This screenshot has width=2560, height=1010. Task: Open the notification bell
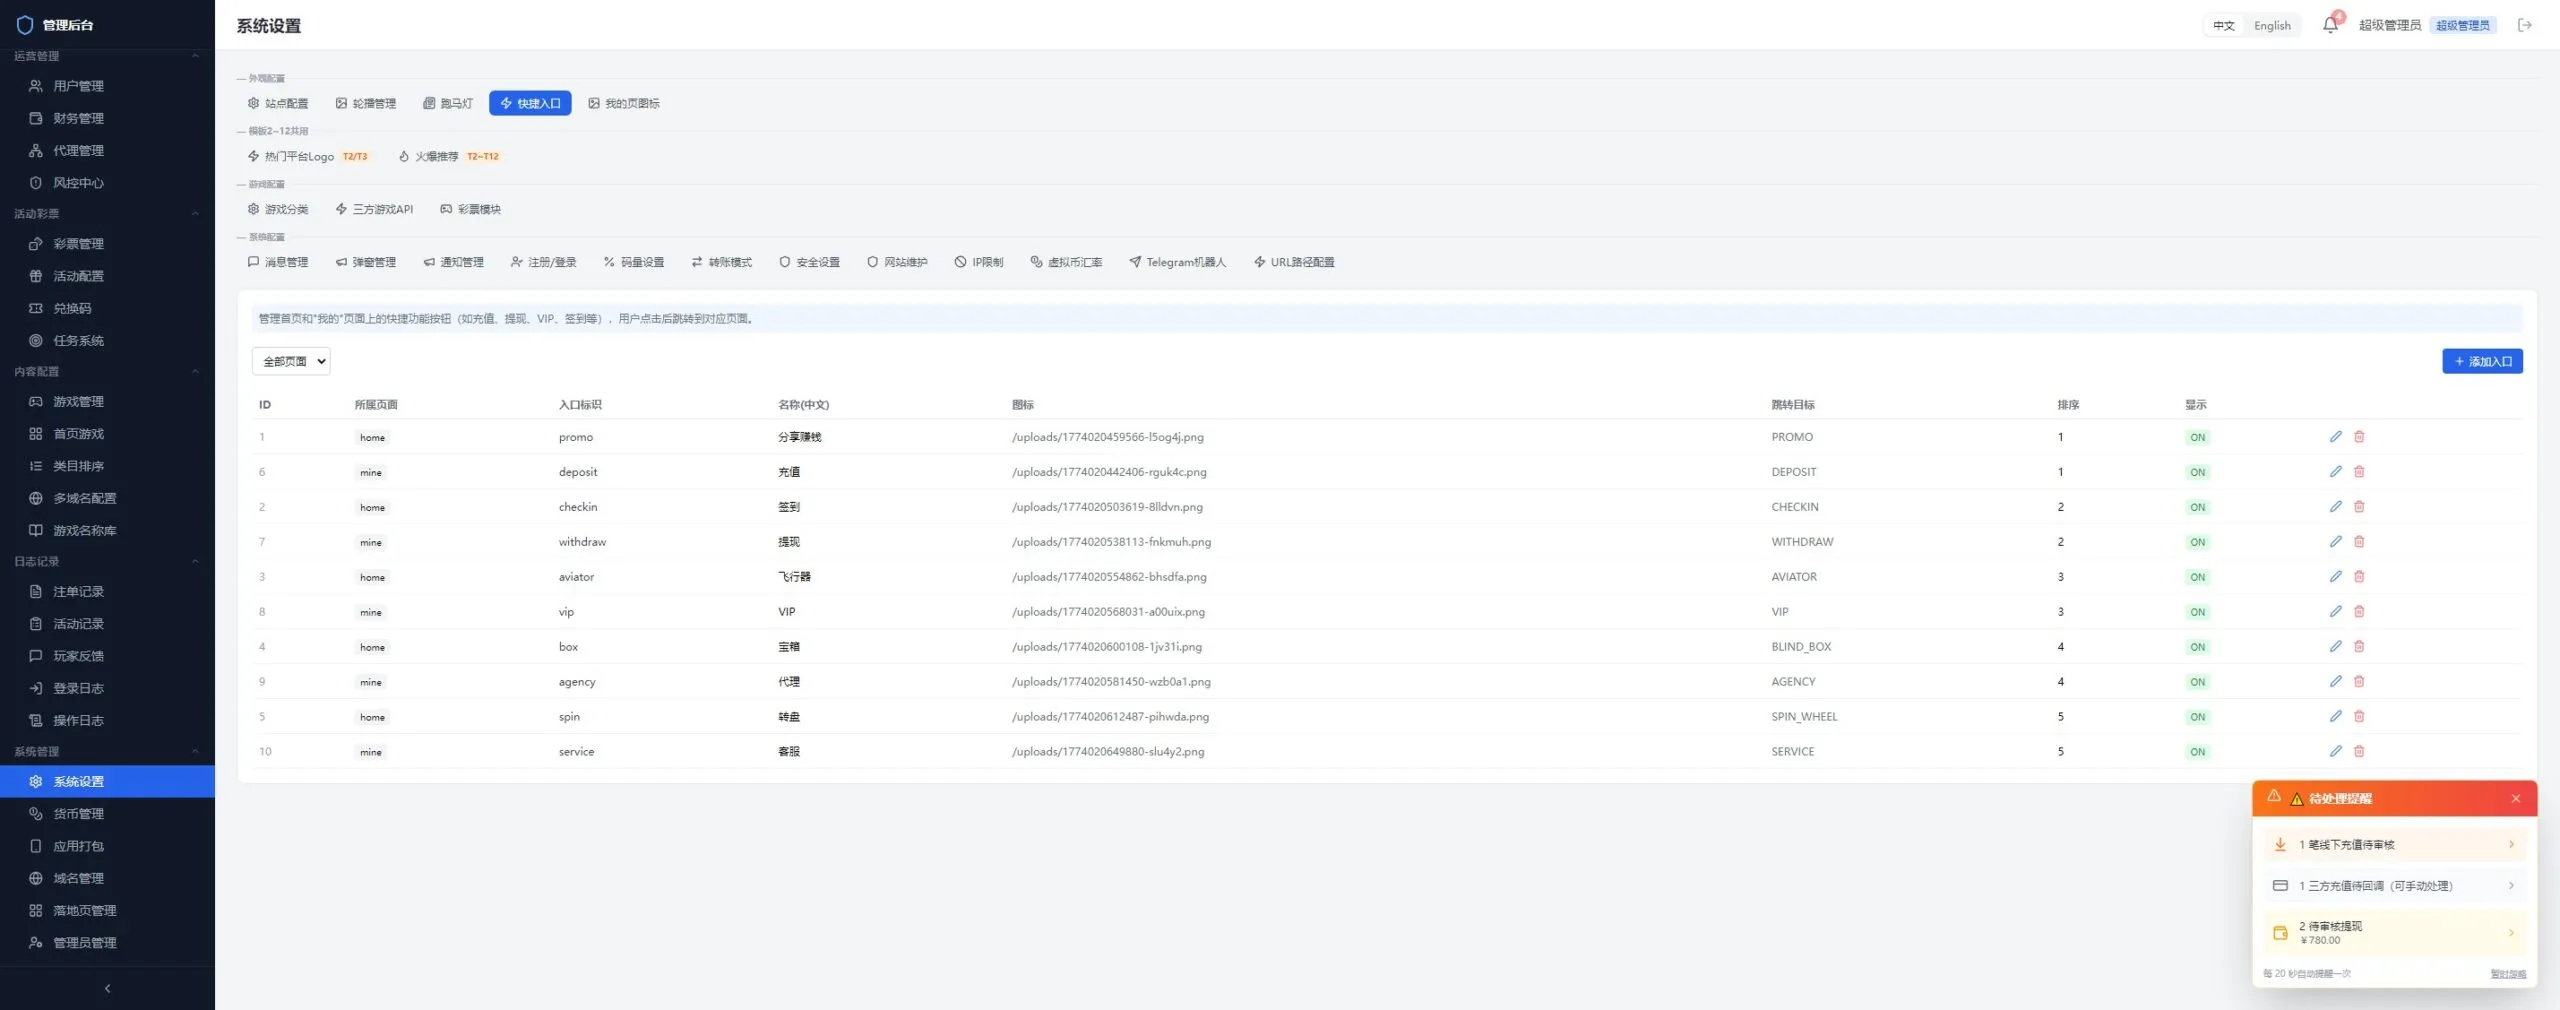click(2330, 25)
